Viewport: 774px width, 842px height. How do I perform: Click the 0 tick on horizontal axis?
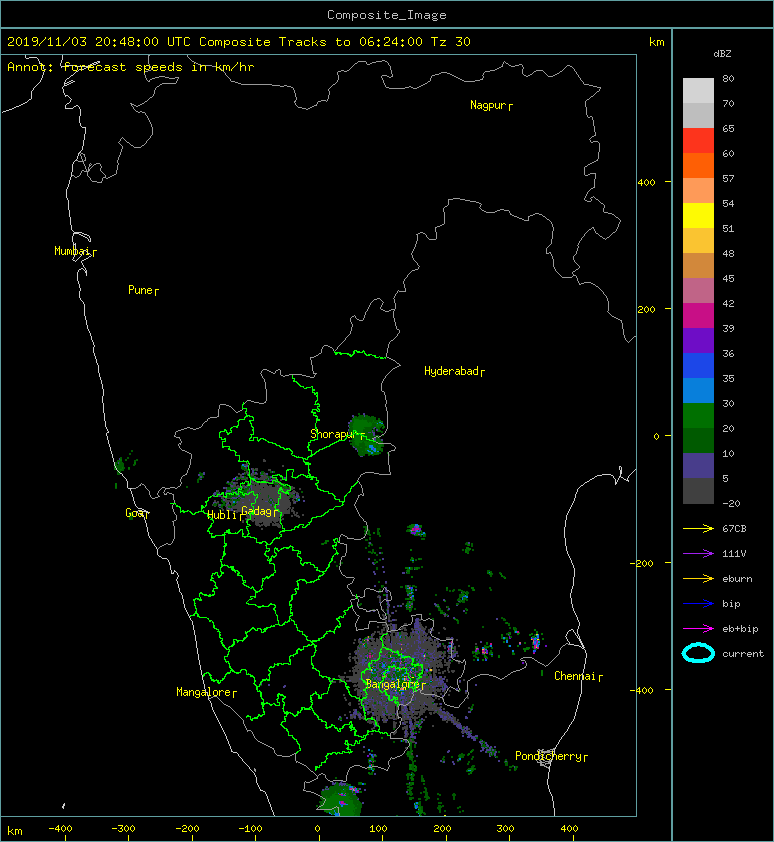317,829
